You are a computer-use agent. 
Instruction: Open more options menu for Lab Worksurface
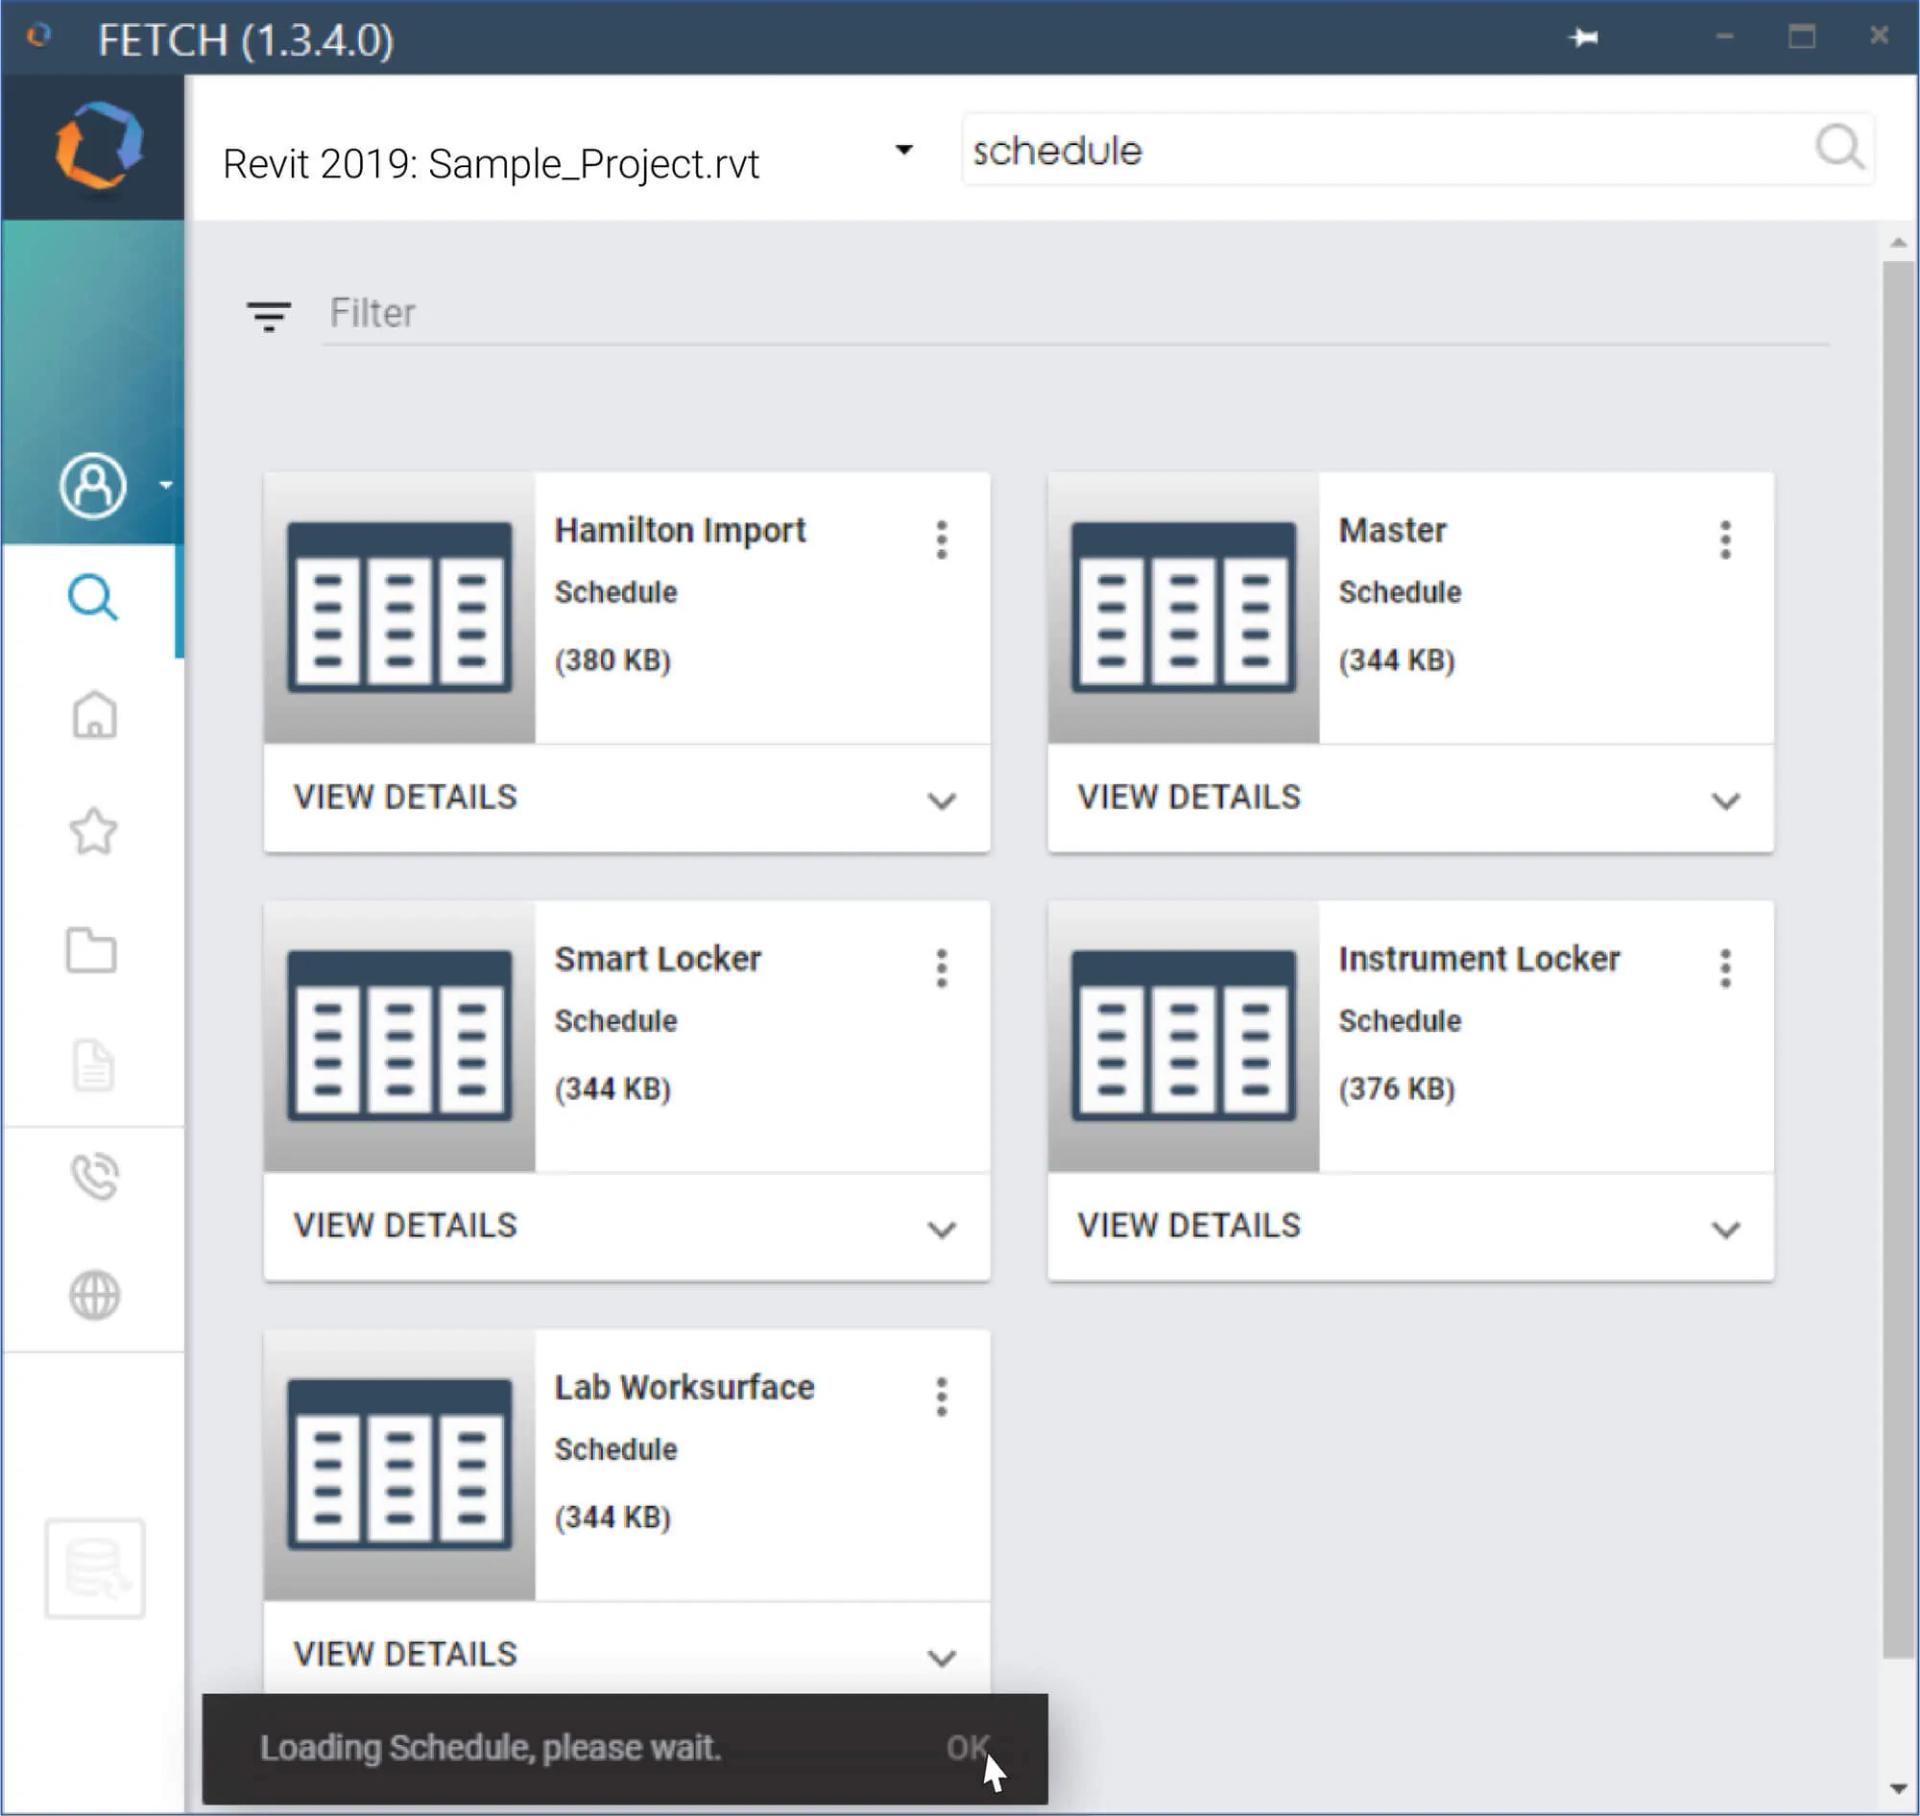pos(941,1396)
